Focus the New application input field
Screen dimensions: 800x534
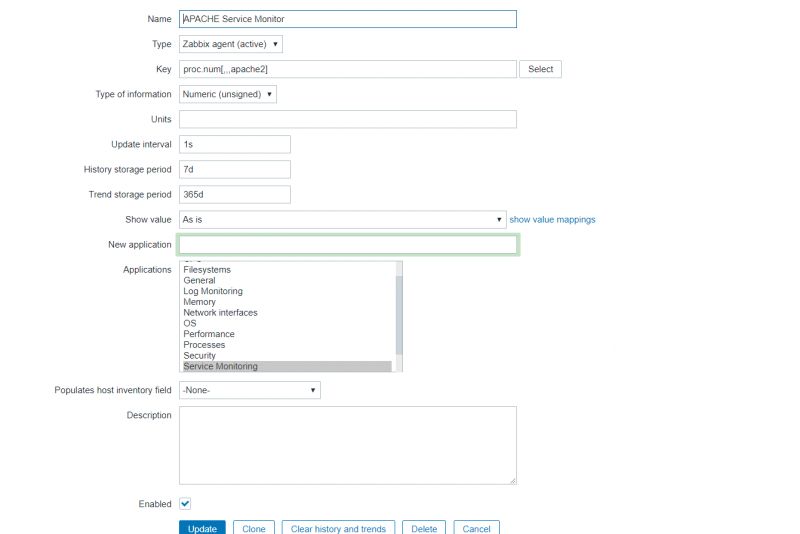tap(348, 245)
